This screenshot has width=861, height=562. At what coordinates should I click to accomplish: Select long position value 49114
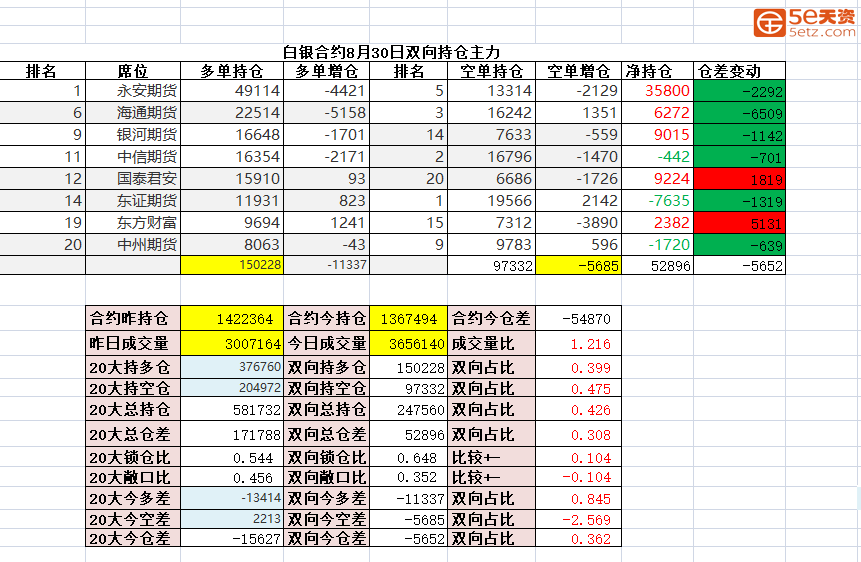coord(232,91)
